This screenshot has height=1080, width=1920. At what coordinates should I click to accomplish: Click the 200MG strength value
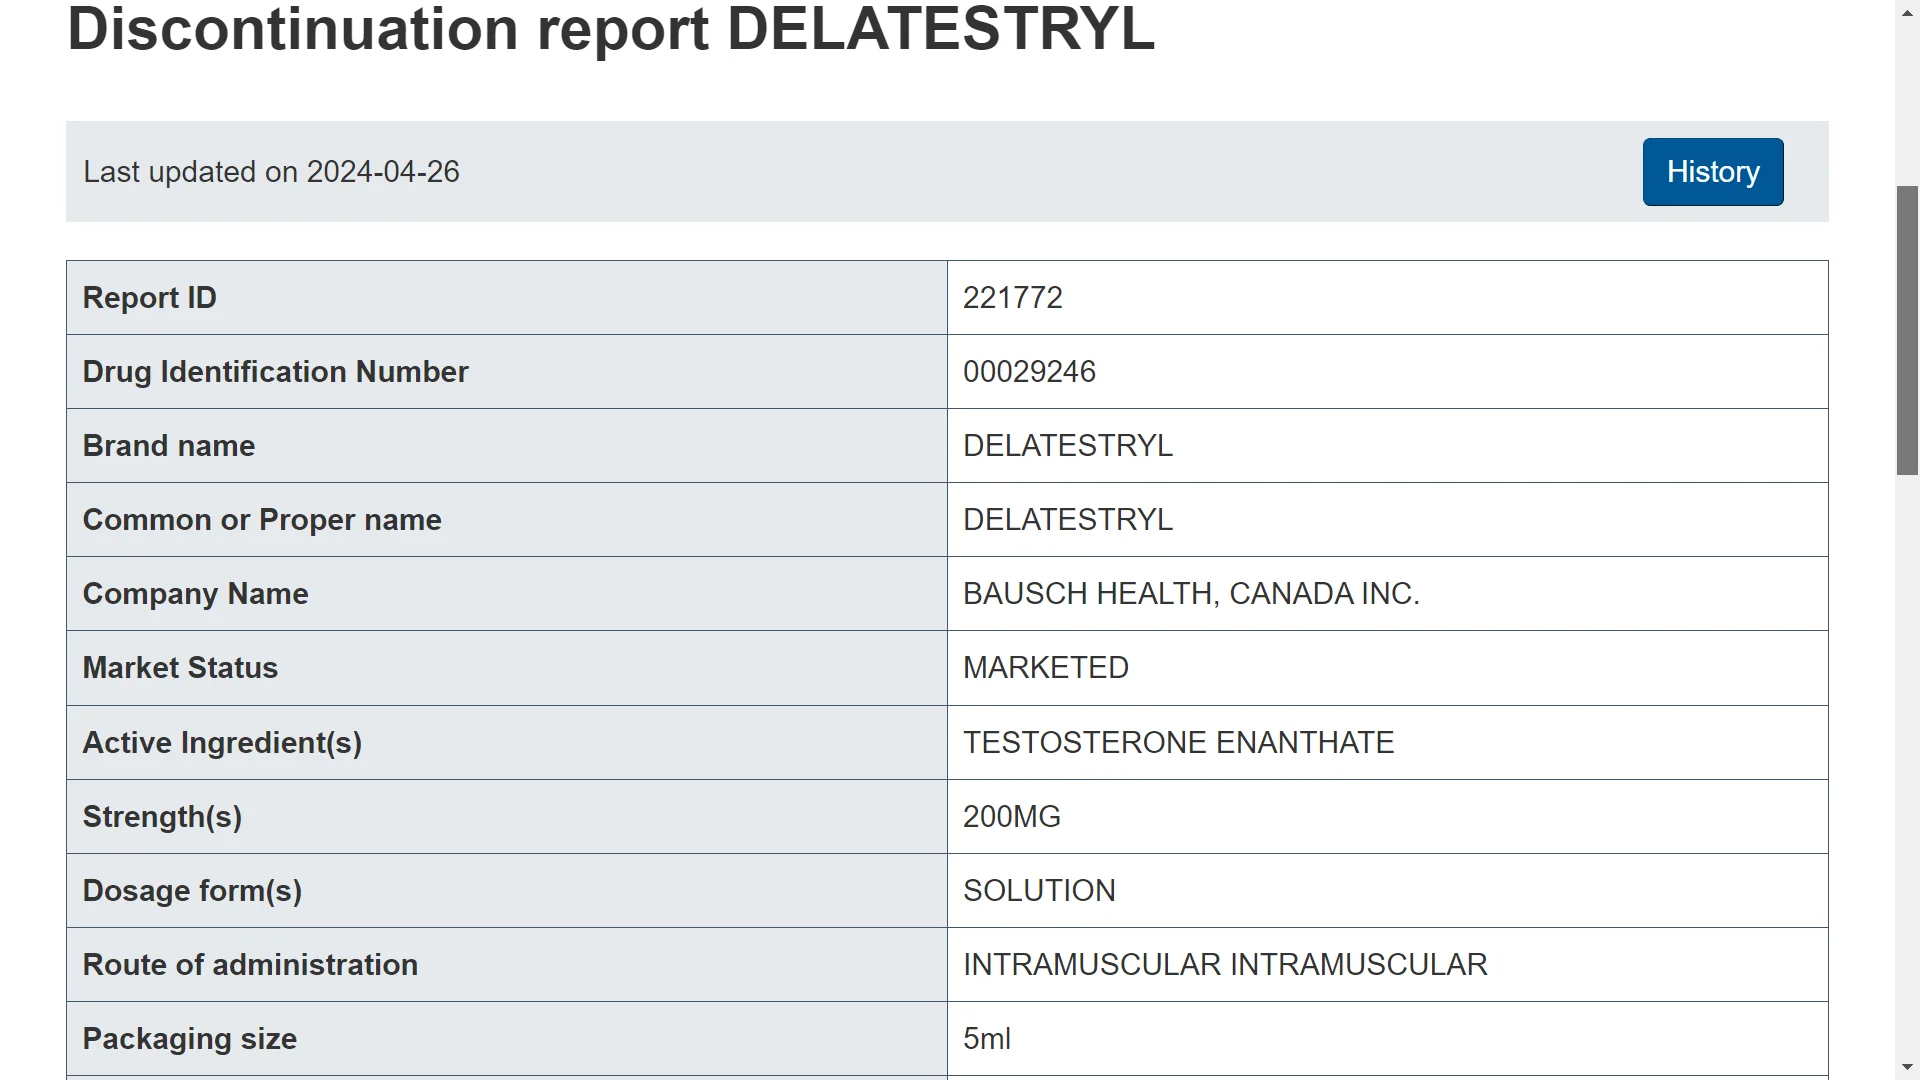1011,817
